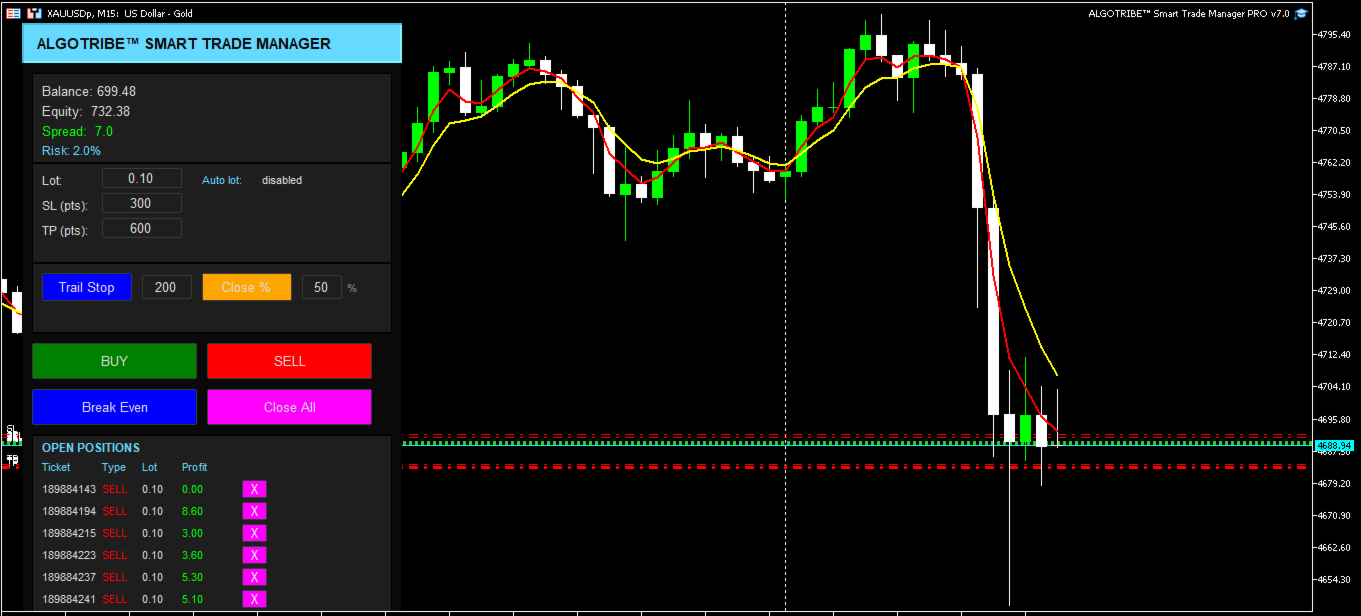This screenshot has width=1361, height=616.
Task: Click the 'Balance: 699.48' line
Action: coord(89,91)
